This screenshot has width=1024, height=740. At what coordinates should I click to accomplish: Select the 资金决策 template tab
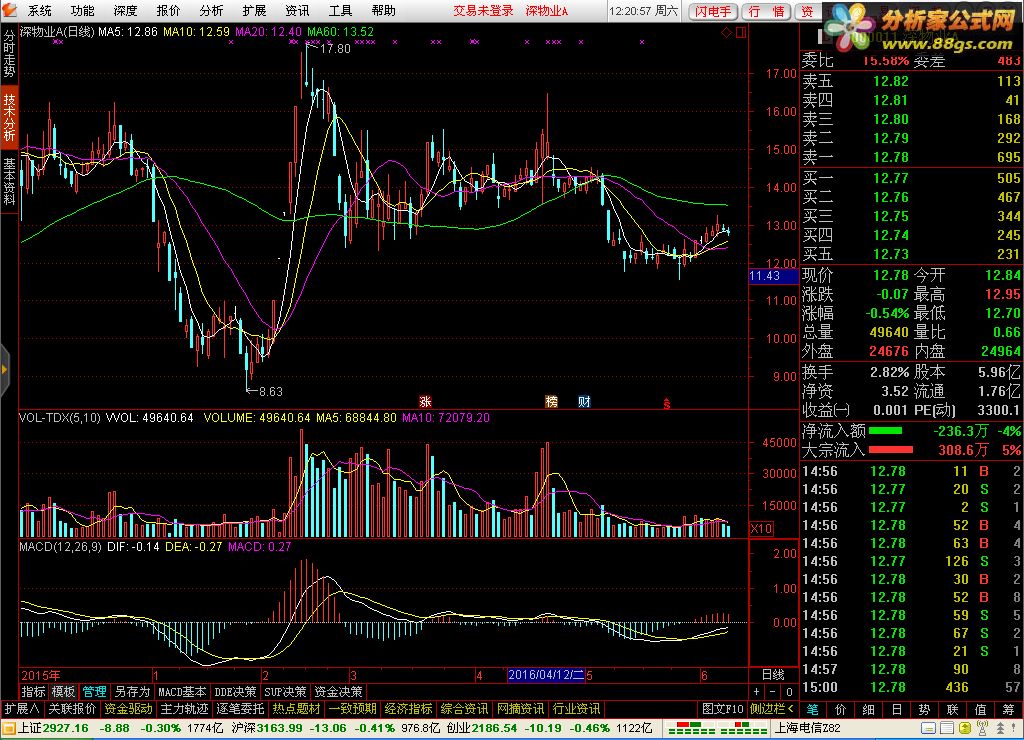tap(338, 692)
